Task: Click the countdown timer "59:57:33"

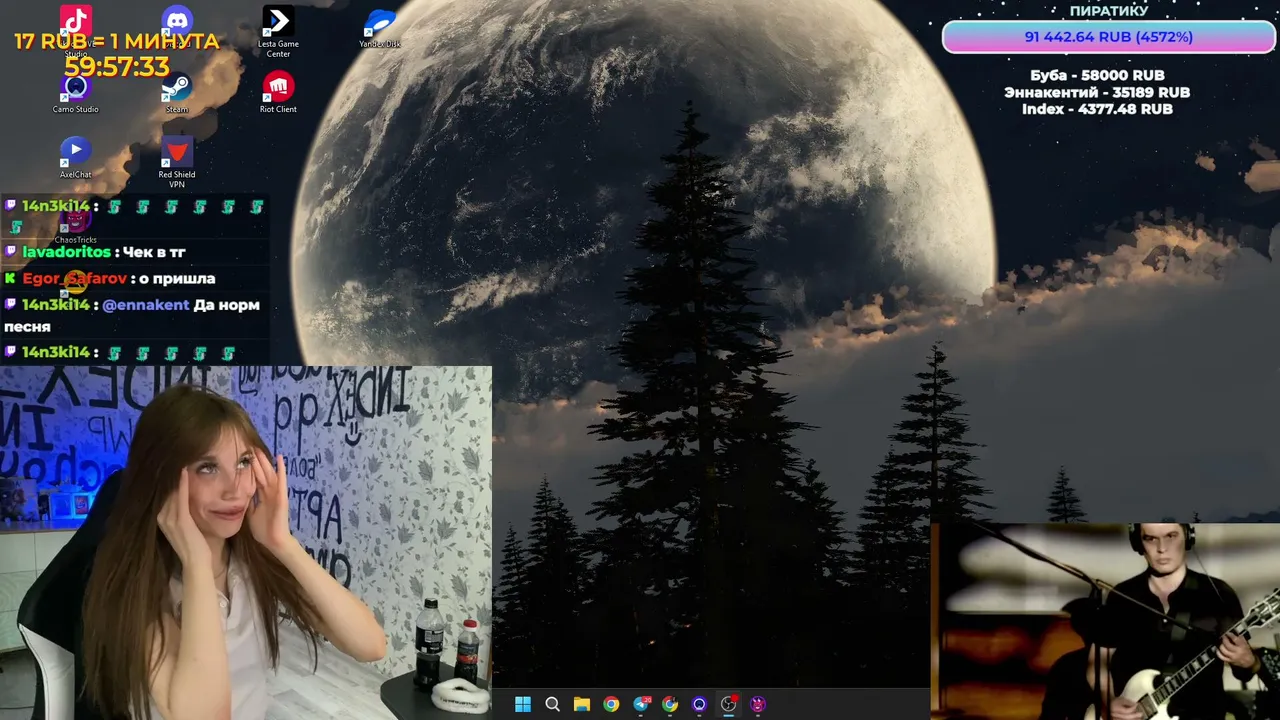Action: pyautogui.click(x=117, y=67)
